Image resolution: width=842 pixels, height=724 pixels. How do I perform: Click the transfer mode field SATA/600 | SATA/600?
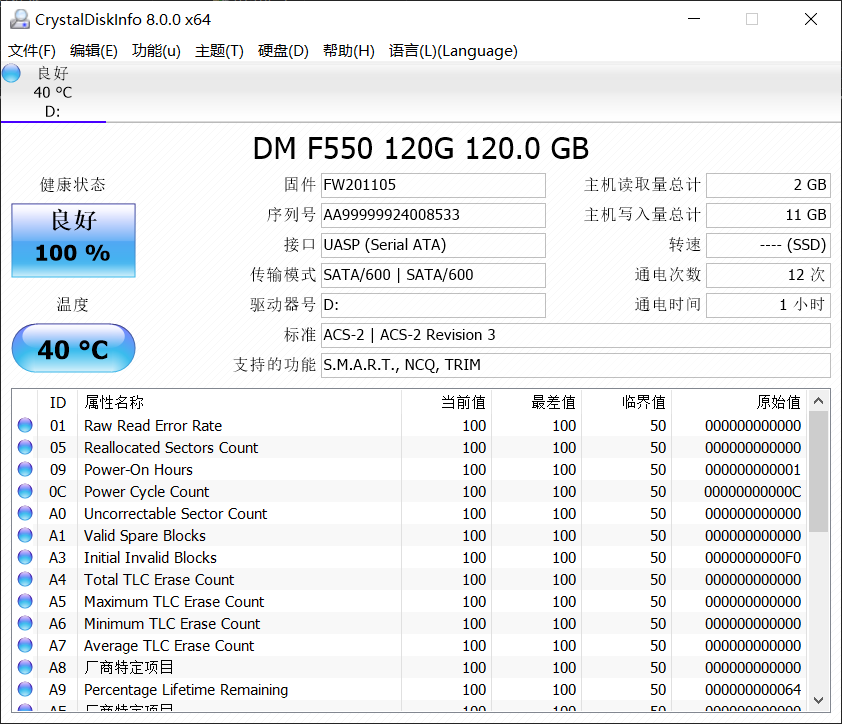click(433, 276)
